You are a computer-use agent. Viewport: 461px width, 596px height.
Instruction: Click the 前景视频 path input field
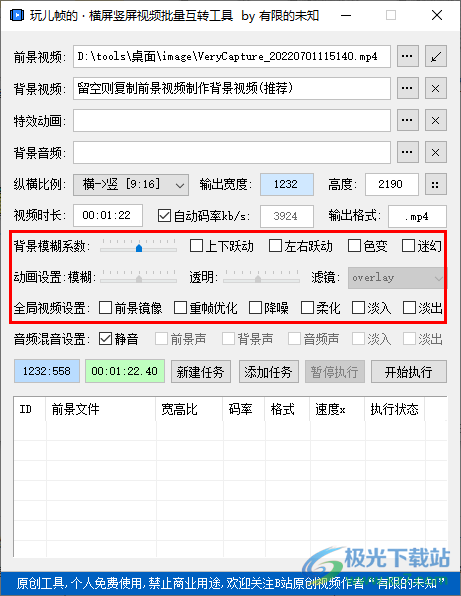232,56
